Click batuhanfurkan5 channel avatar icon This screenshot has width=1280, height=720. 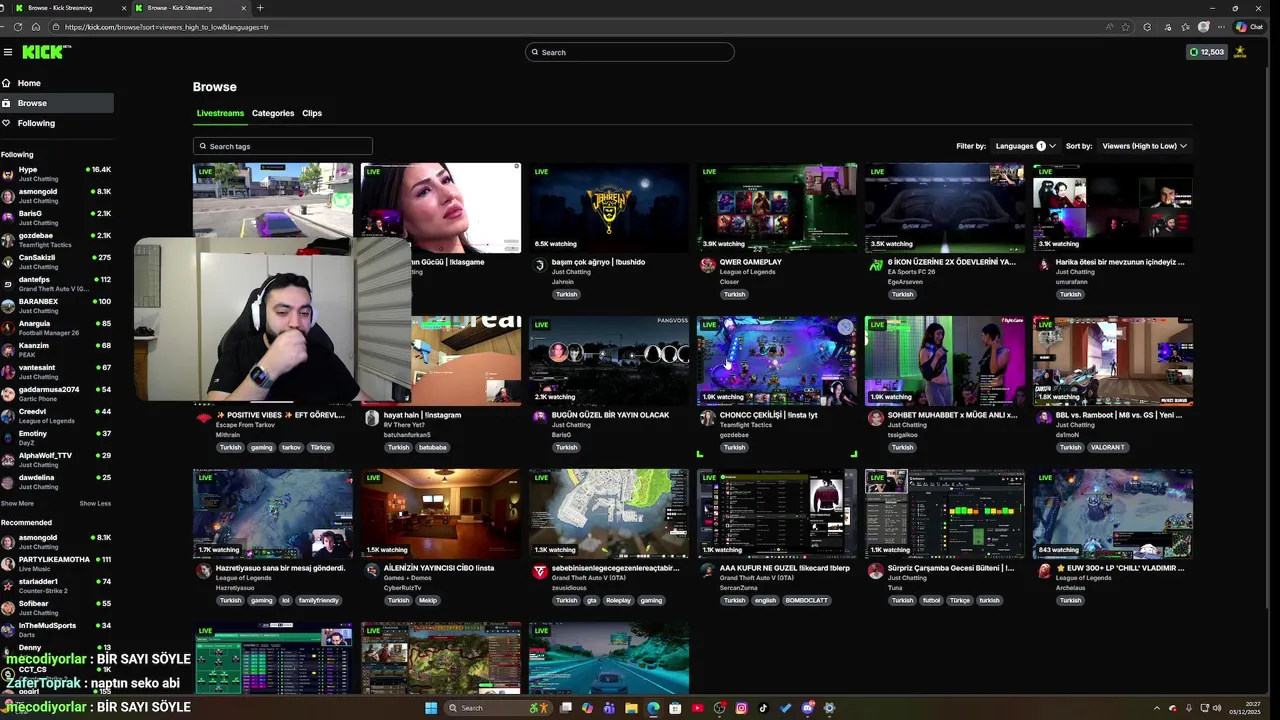pyautogui.click(x=372, y=418)
